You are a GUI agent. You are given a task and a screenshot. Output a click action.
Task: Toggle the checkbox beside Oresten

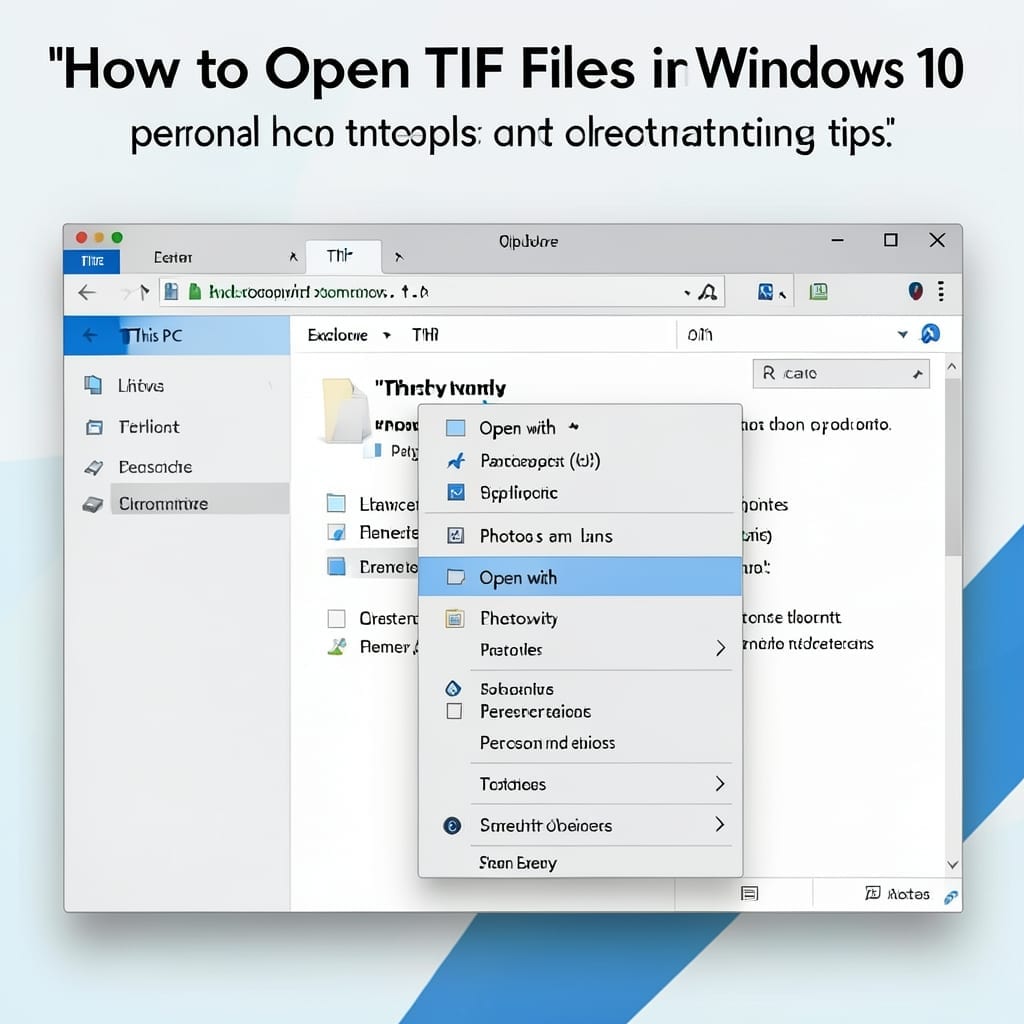click(x=336, y=618)
